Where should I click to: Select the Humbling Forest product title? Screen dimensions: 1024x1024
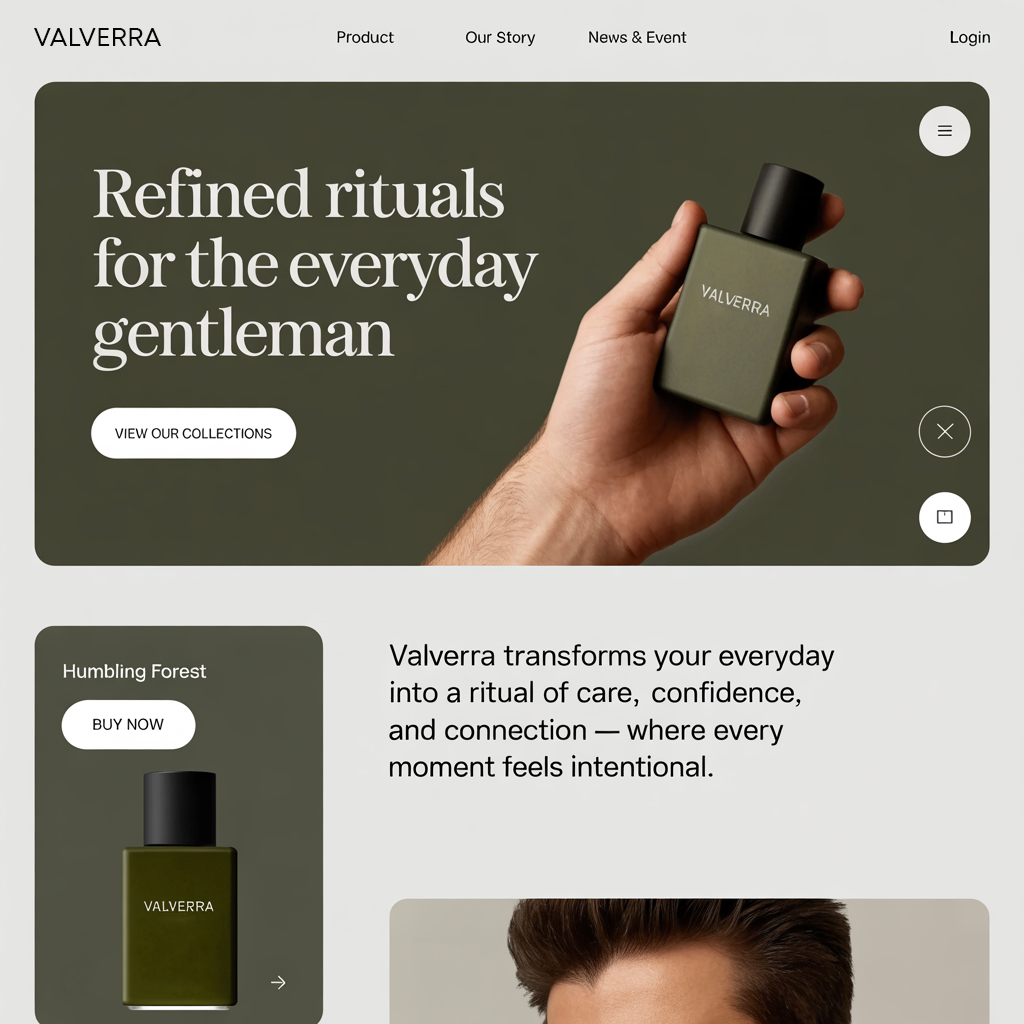pyautogui.click(x=134, y=671)
